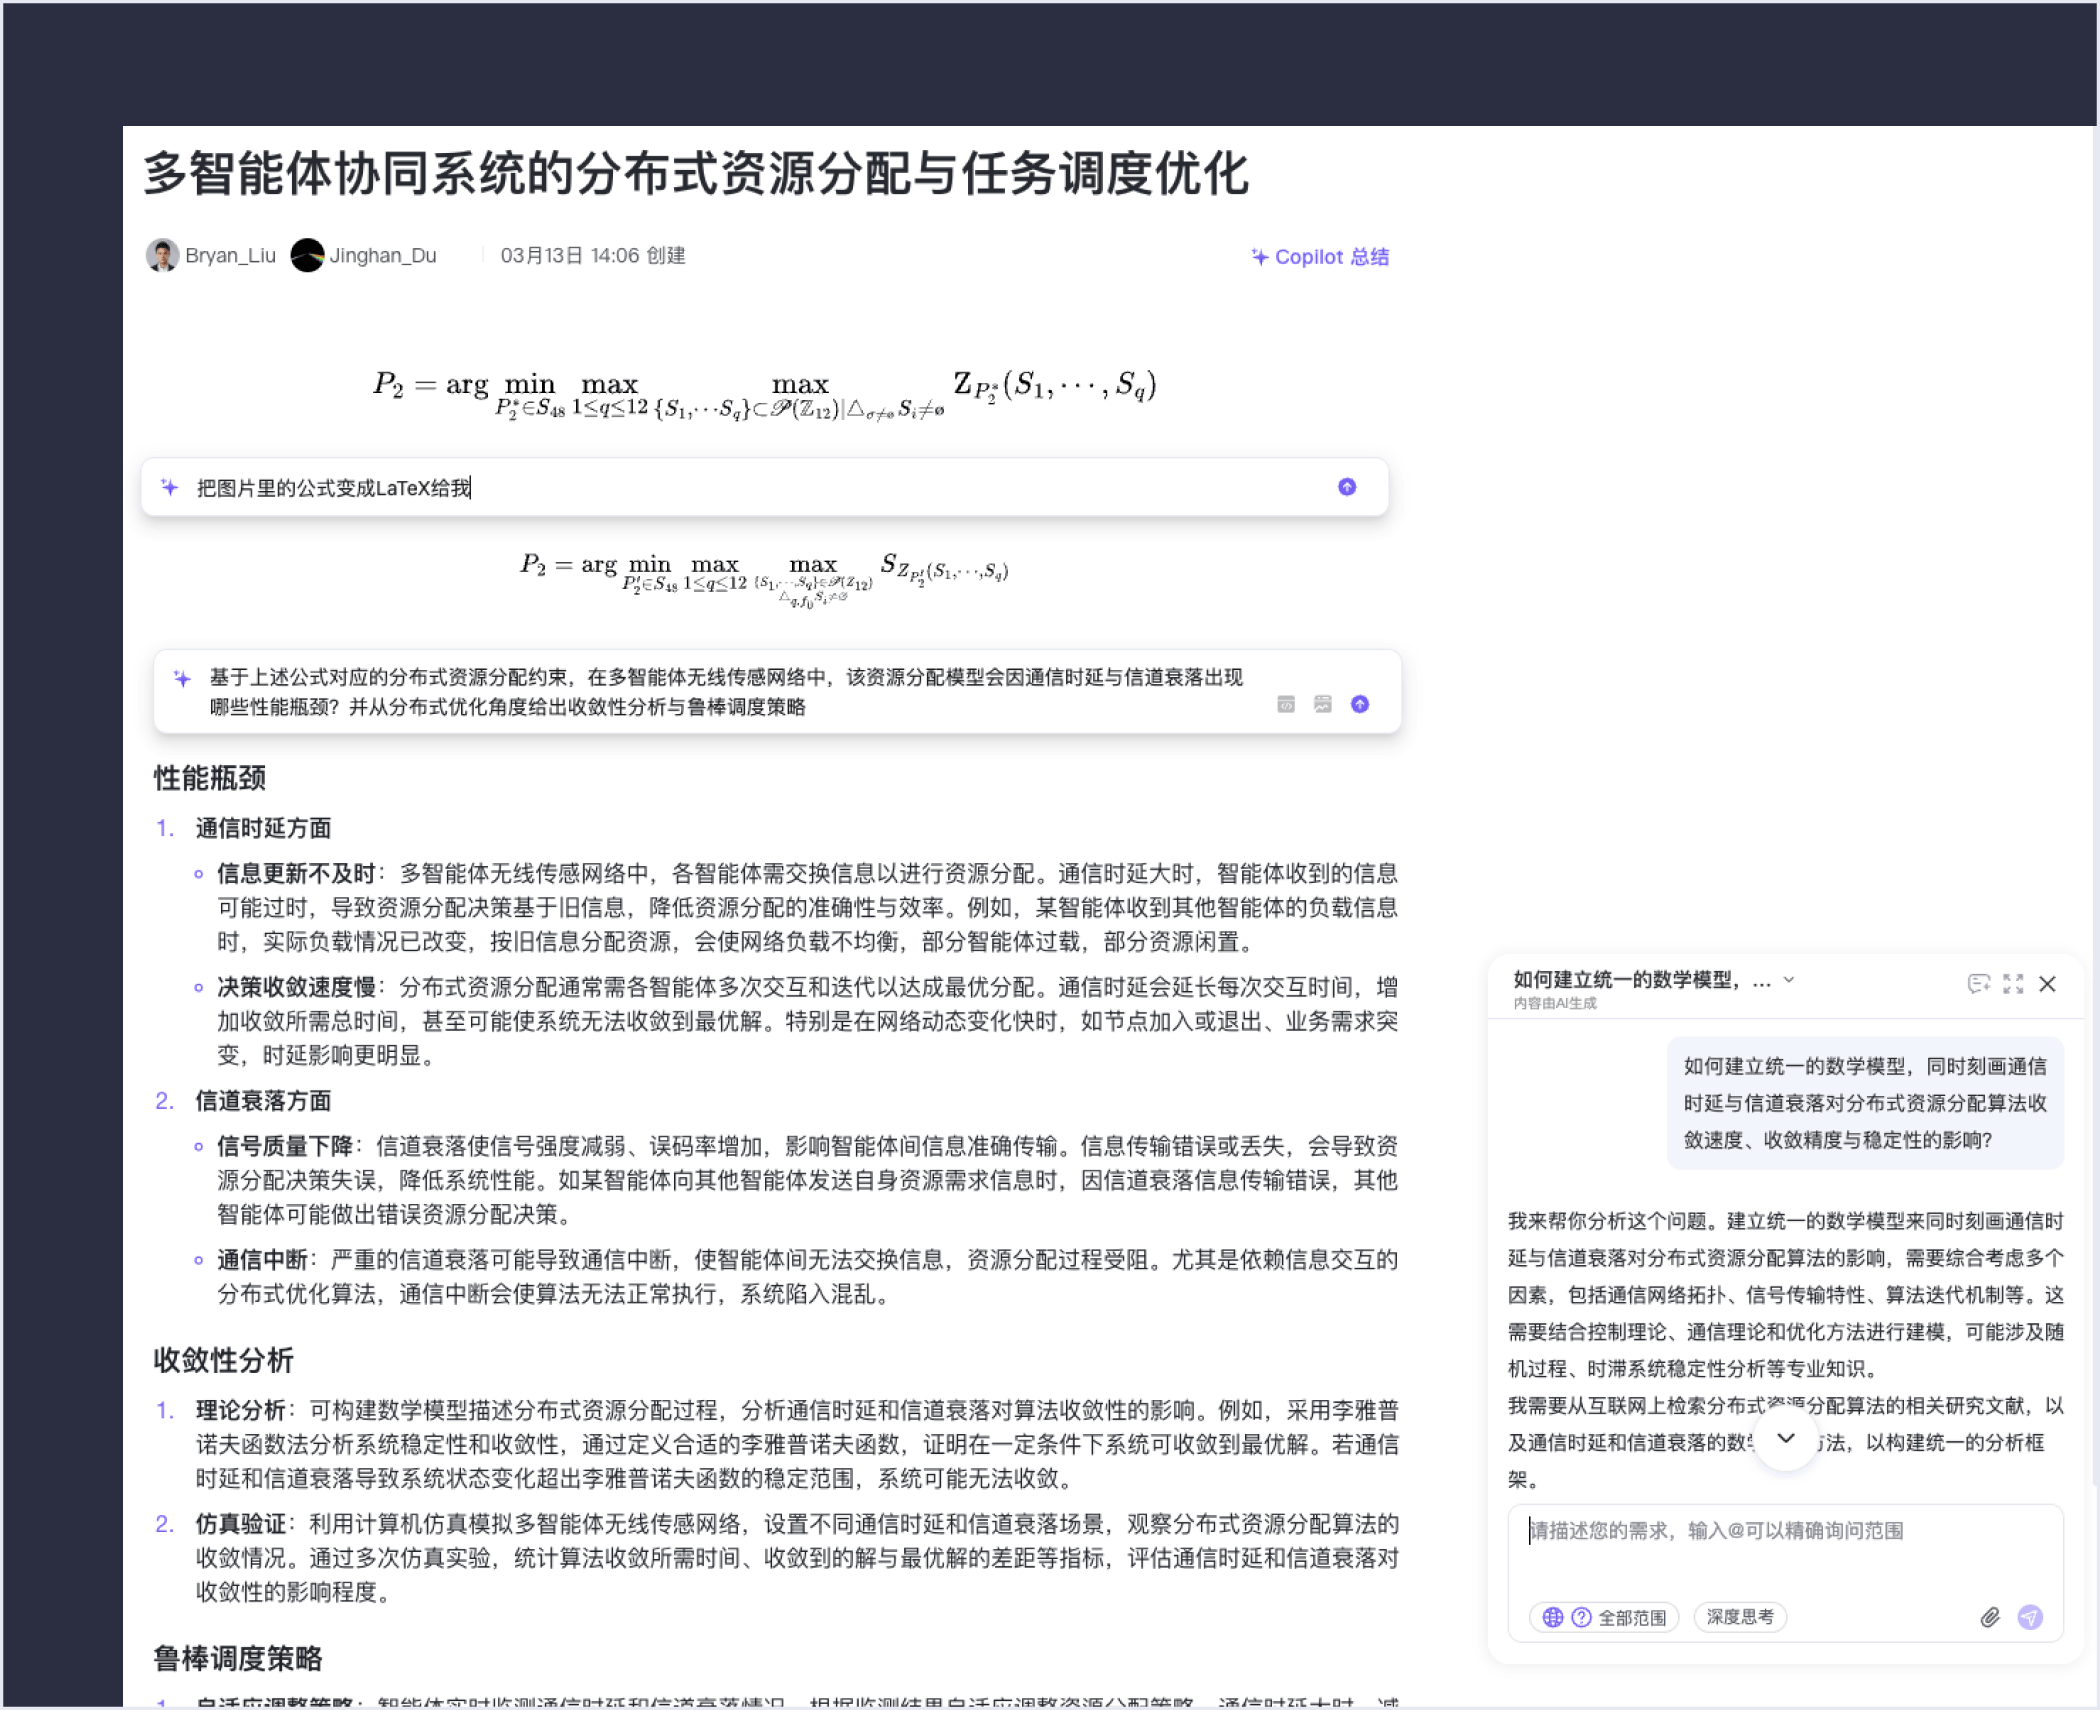Click the LaTeX prompt text field
This screenshot has height=1710, width=2100.
coord(700,488)
